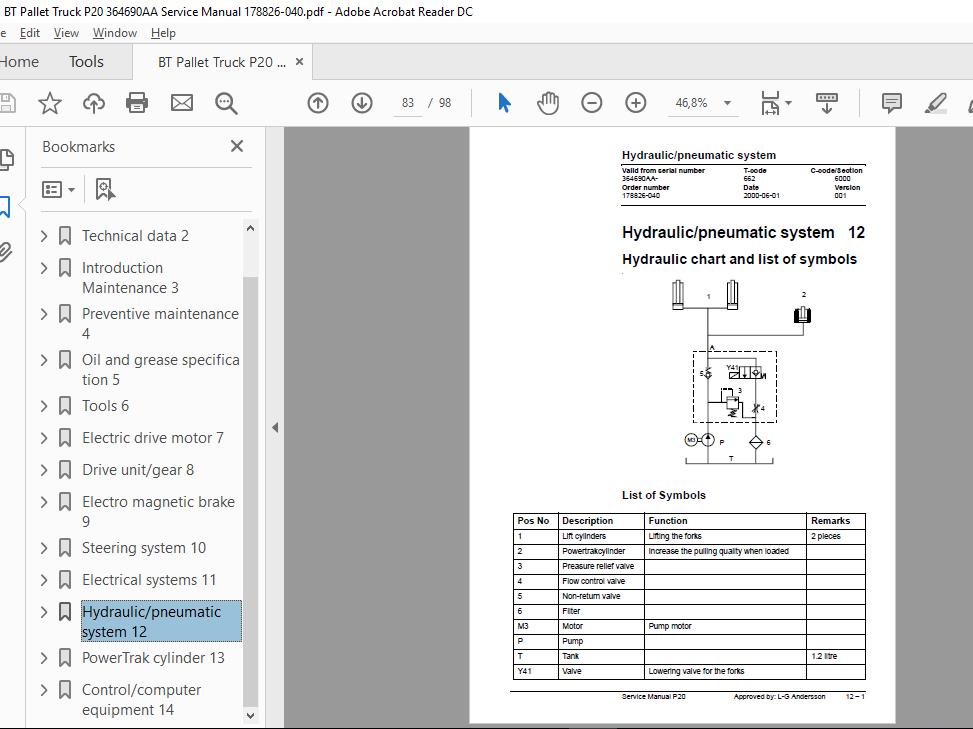Open the Window menu

[115, 33]
